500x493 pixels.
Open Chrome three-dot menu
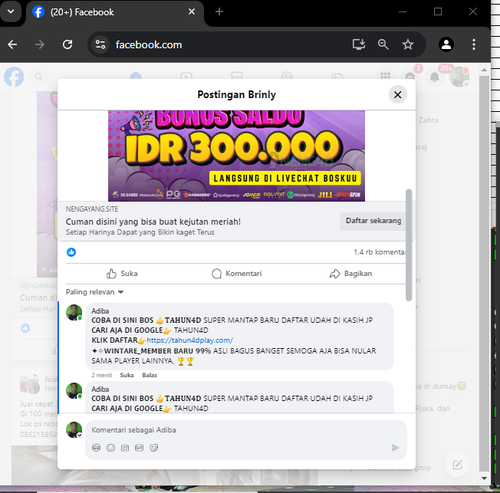(474, 44)
